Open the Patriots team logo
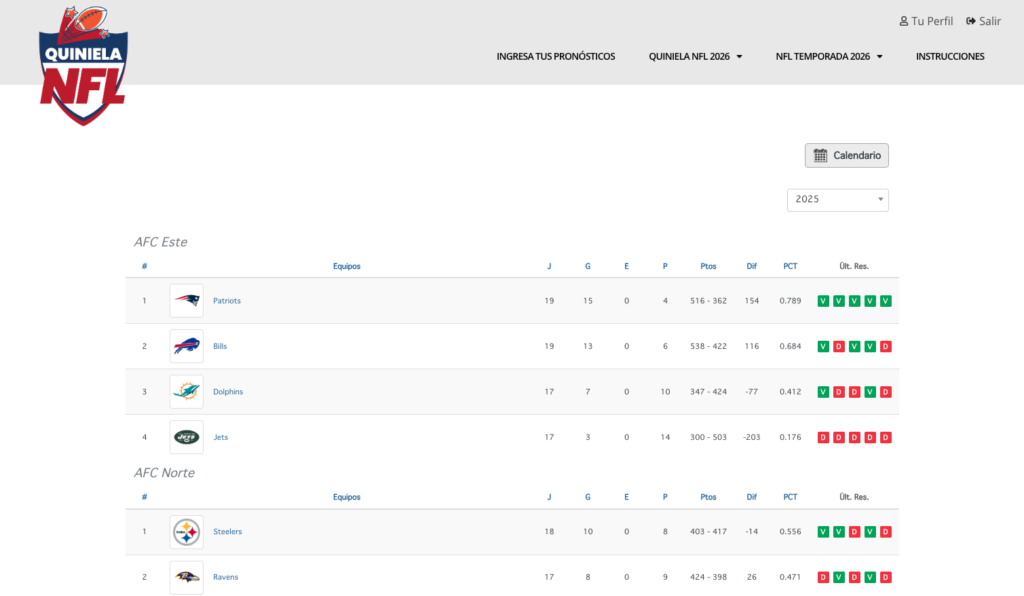 [186, 301]
